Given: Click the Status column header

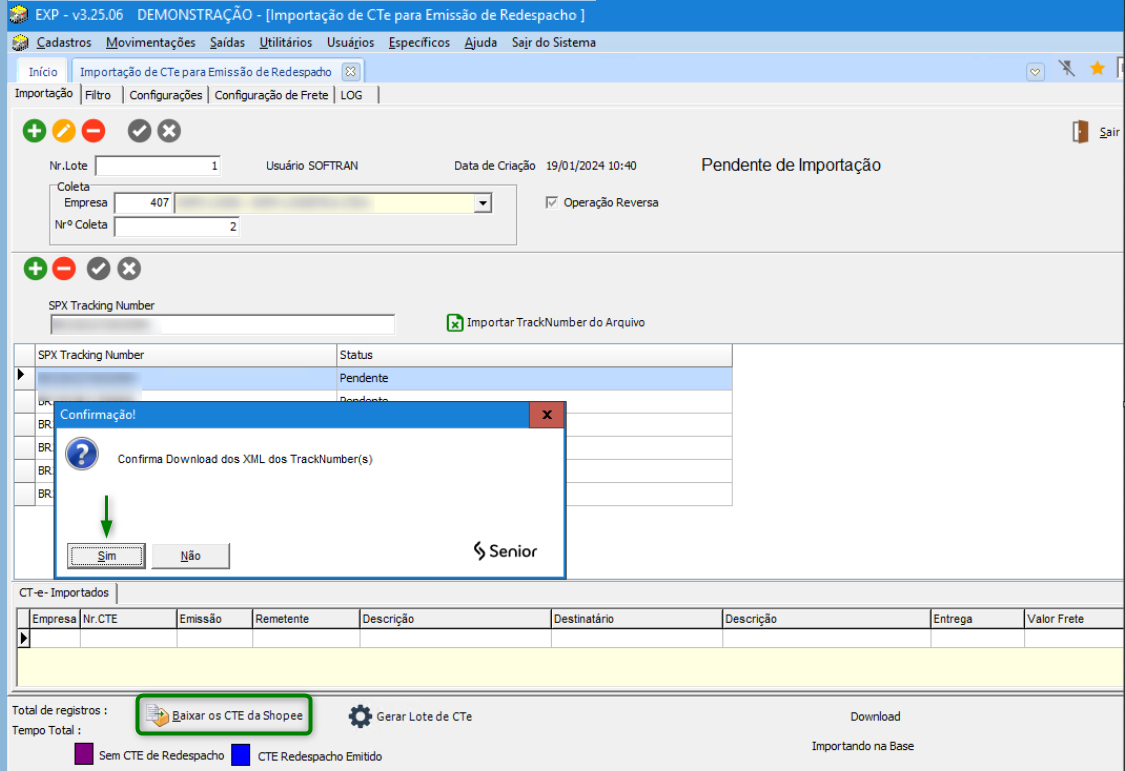Looking at the screenshot, I should pyautogui.click(x=535, y=355).
